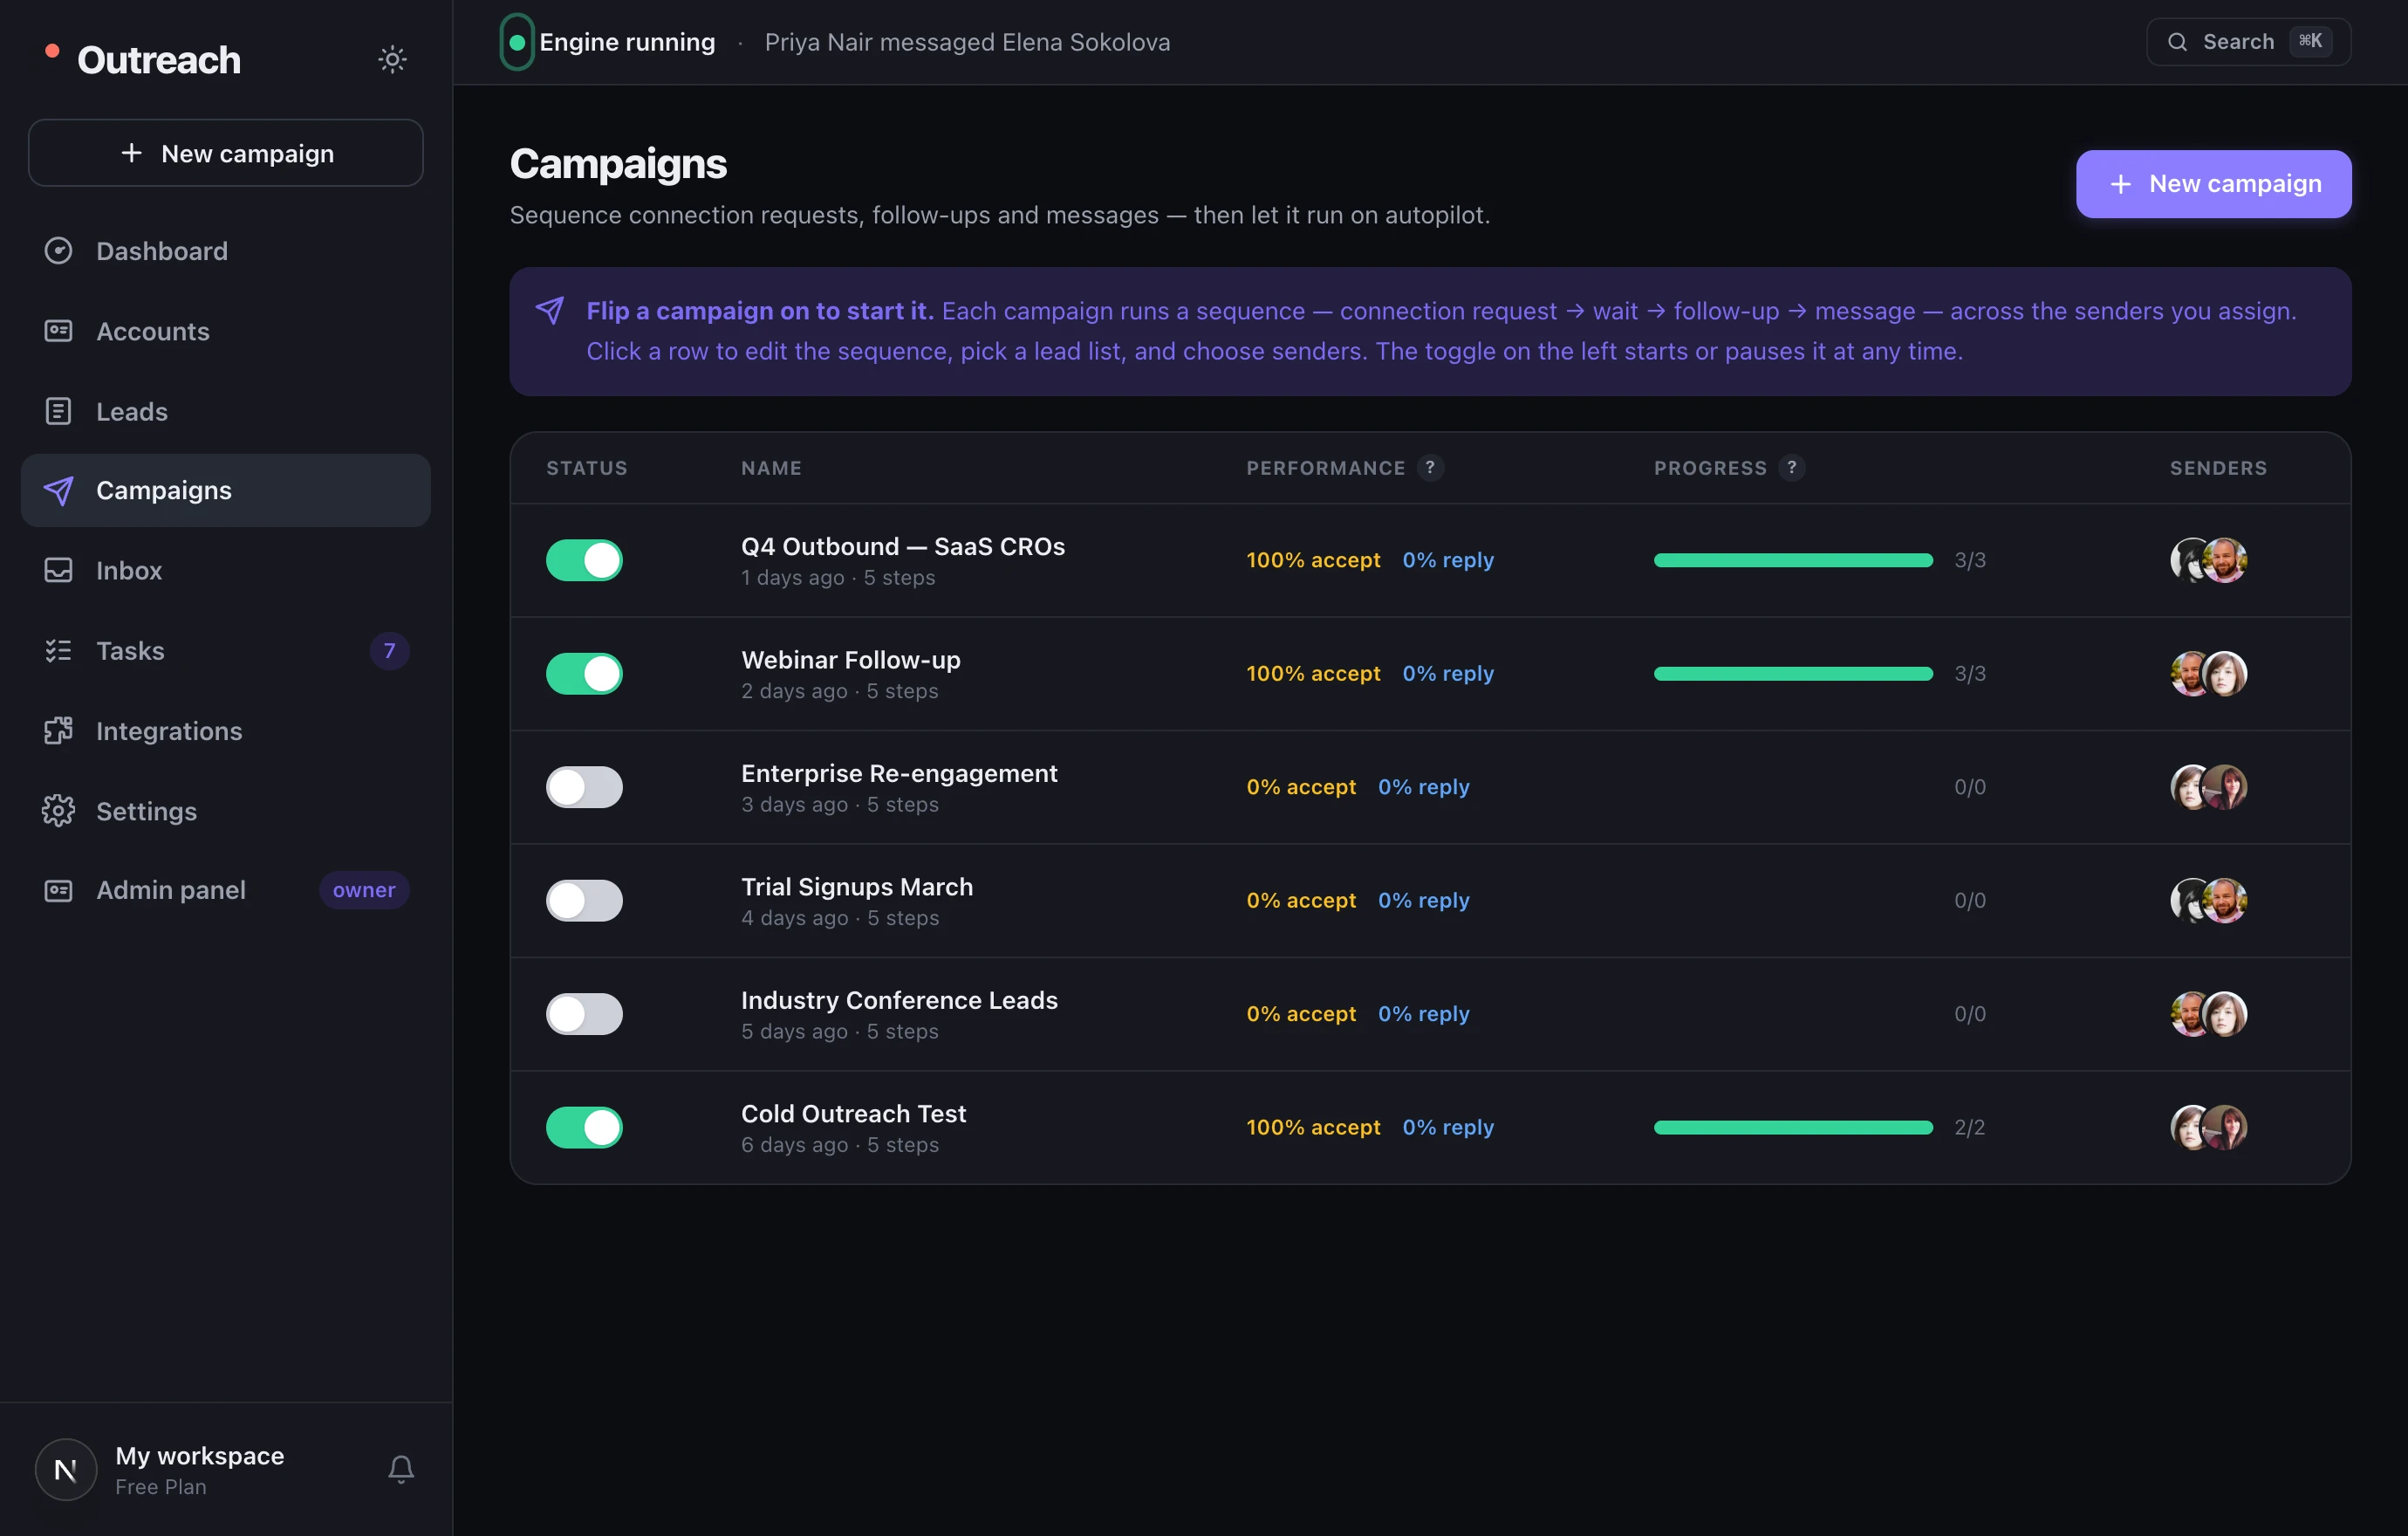The height and width of the screenshot is (1536, 2408).
Task: Click the Settings gear icon
Action: [x=58, y=811]
